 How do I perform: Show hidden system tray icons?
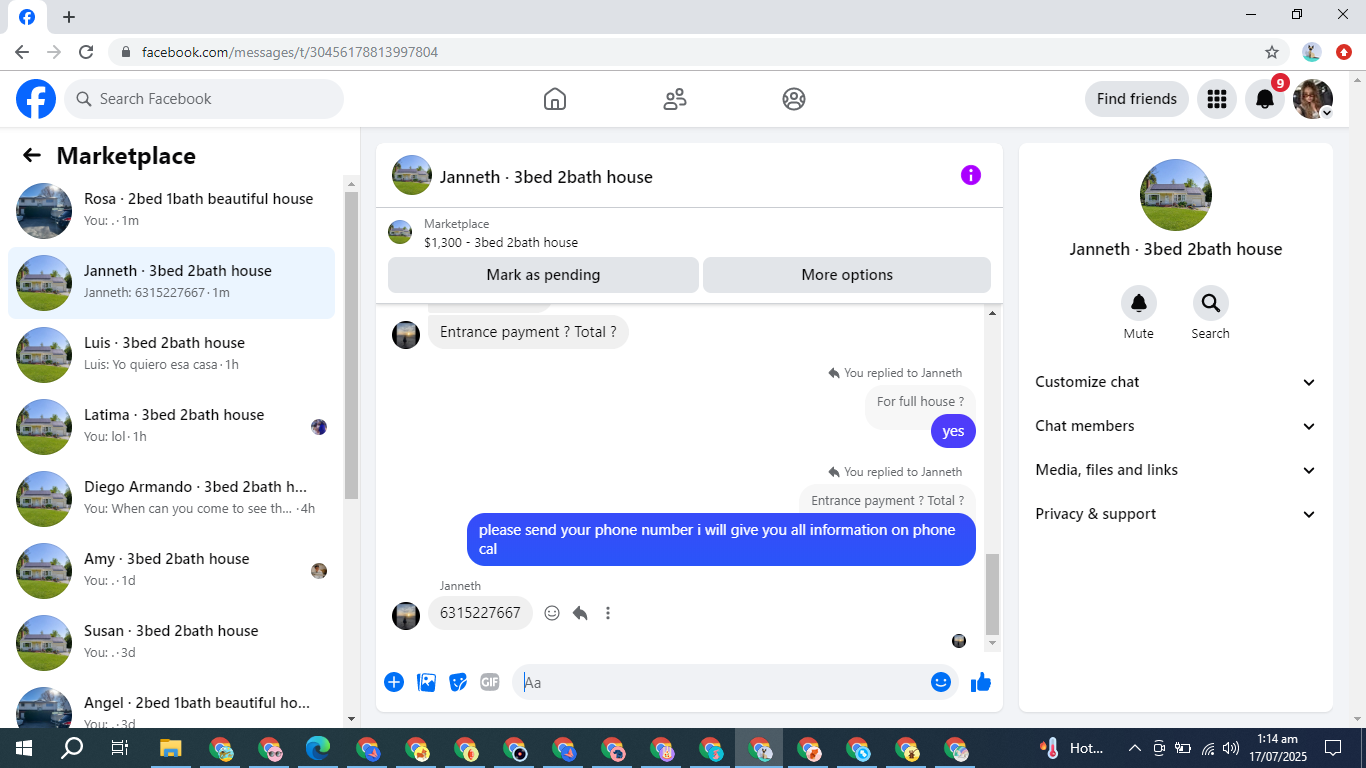coord(1135,748)
